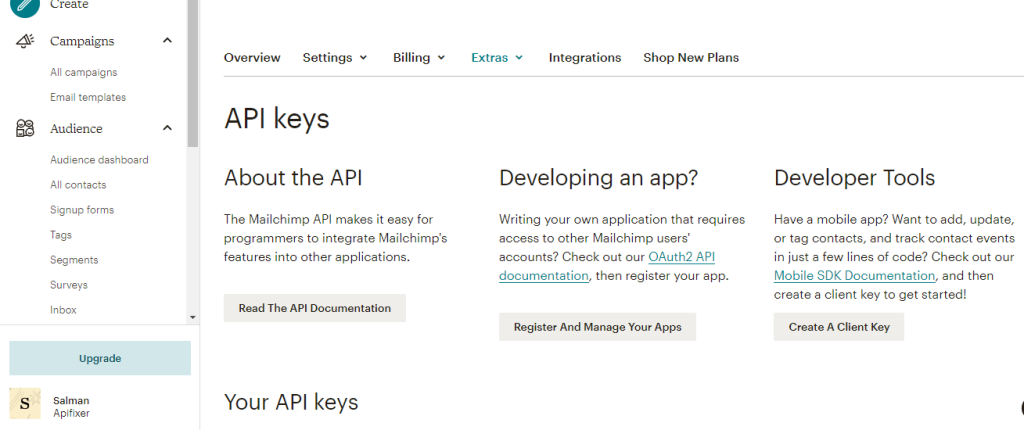Click the Campaigns megaphone icon
This screenshot has width=1024, height=430.
(26, 41)
